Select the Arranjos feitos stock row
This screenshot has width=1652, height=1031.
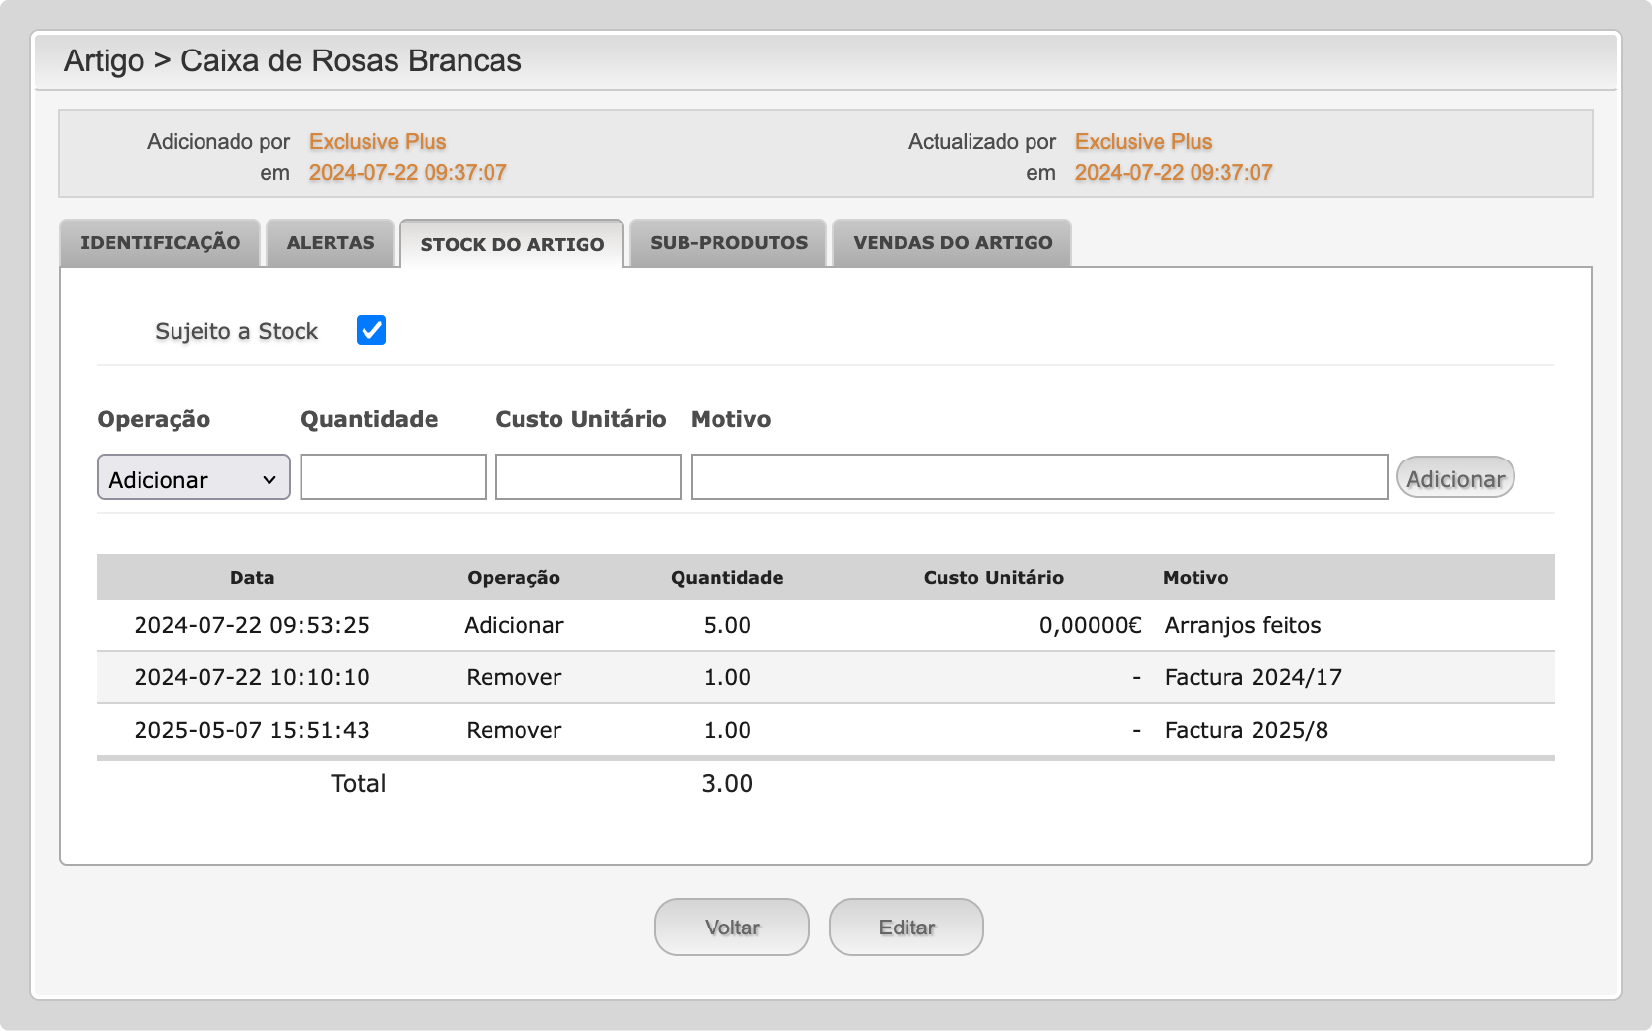[1242, 626]
